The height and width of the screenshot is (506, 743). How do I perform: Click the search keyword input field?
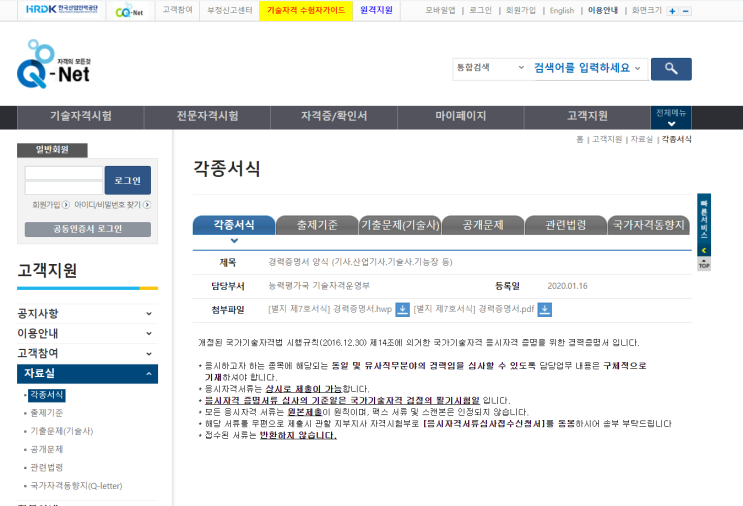coord(582,68)
